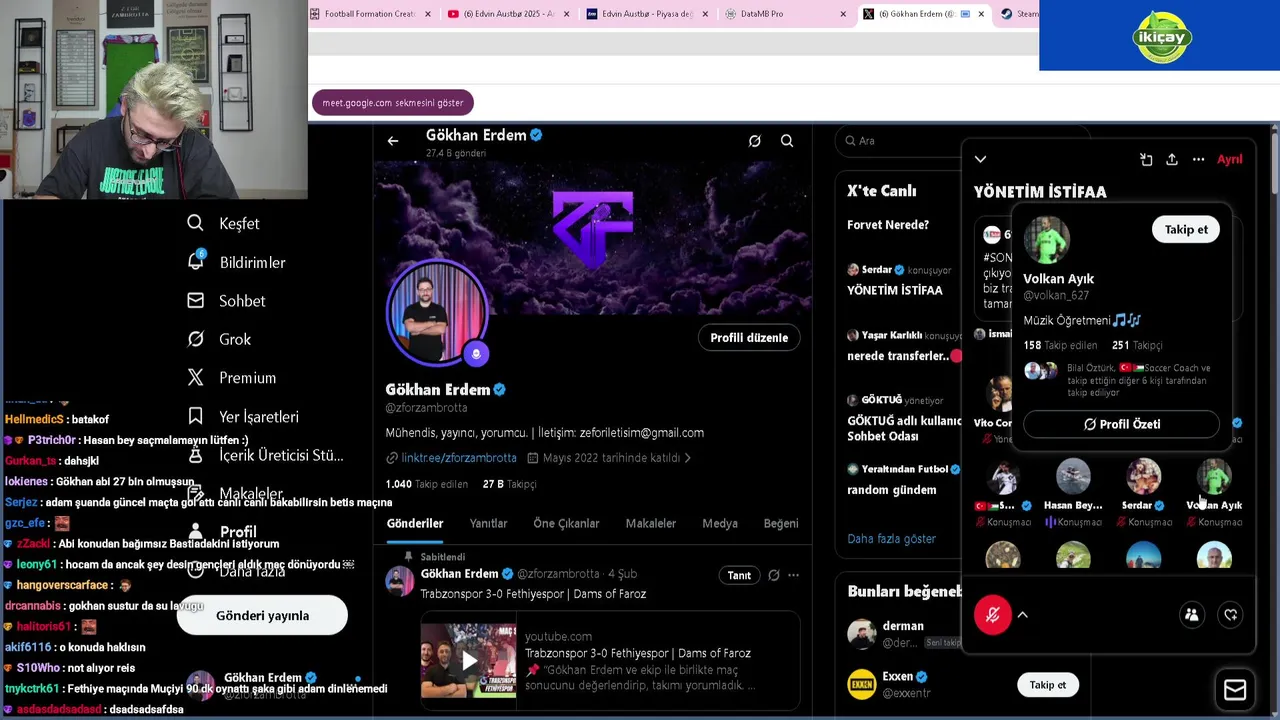Image resolution: width=1280 pixels, height=720 pixels.
Task: Open Keşfet in the sidebar
Action: 224,223
